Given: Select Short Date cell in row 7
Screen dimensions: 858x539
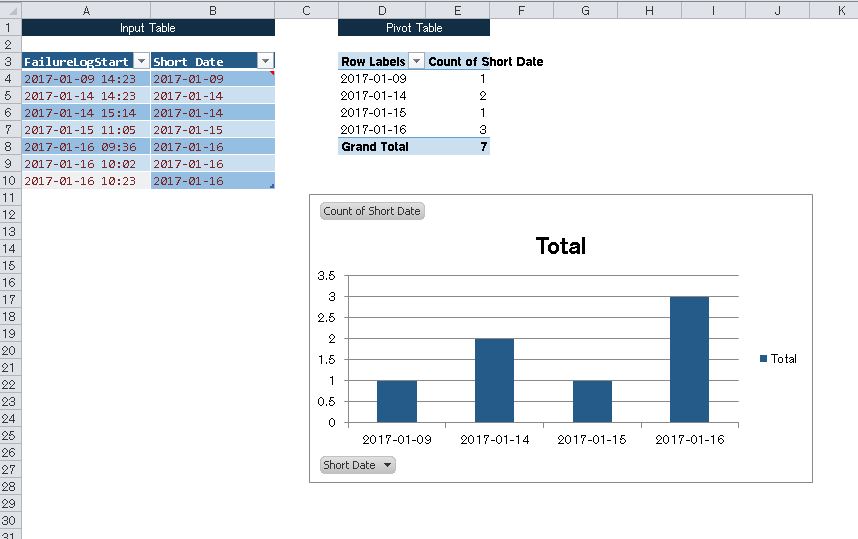Looking at the screenshot, I should [x=212, y=130].
